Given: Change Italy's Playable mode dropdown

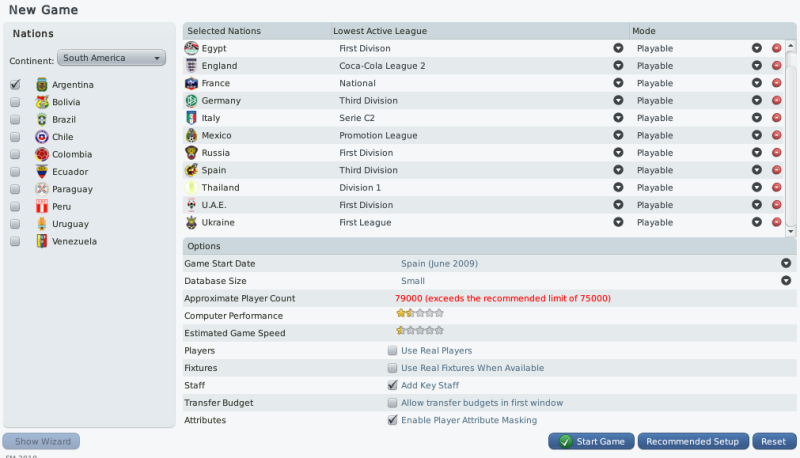Looking at the screenshot, I should (757, 118).
